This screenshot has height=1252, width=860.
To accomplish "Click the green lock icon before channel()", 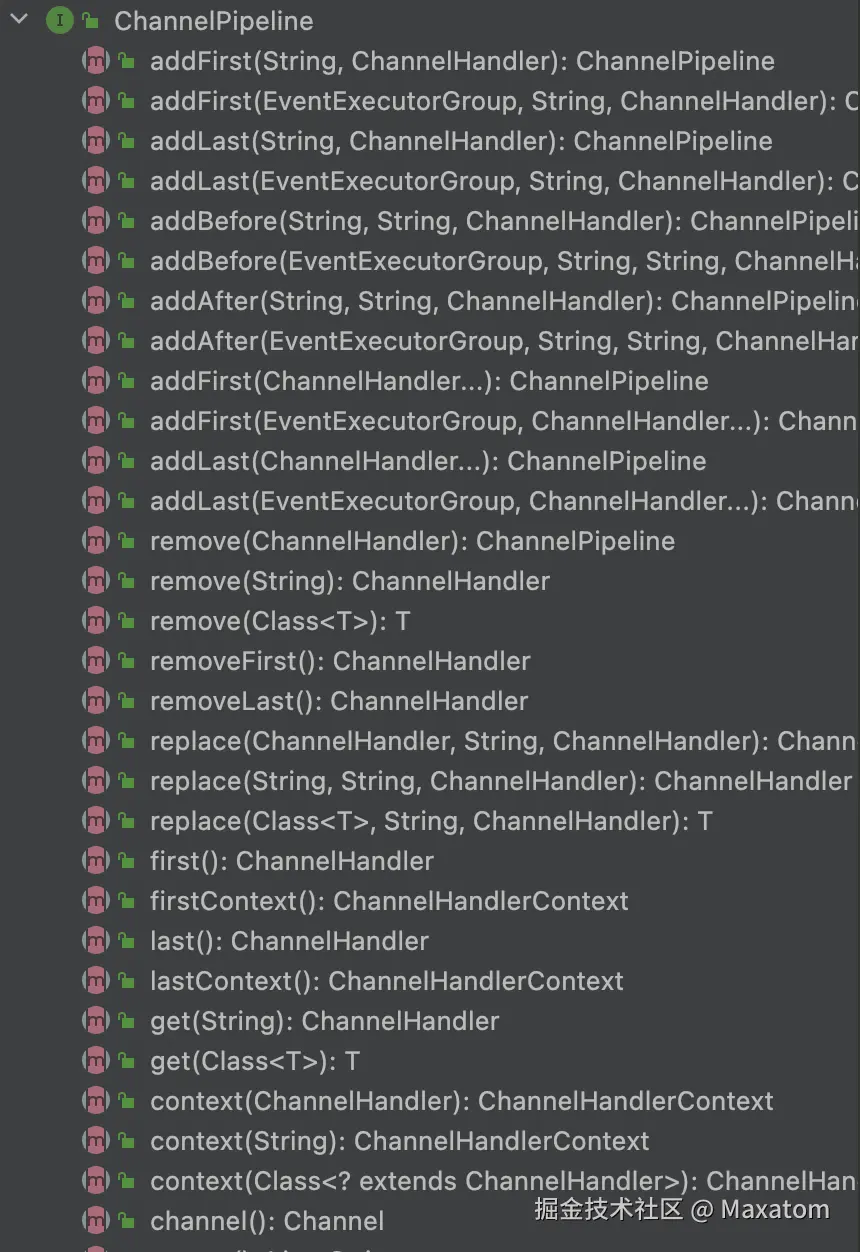I will click(126, 1220).
